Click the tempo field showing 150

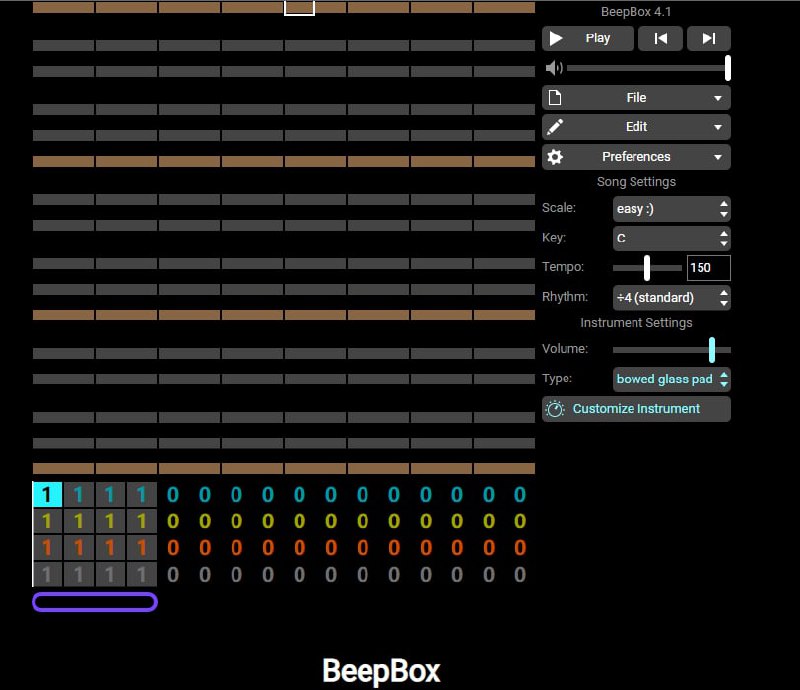click(x=709, y=268)
